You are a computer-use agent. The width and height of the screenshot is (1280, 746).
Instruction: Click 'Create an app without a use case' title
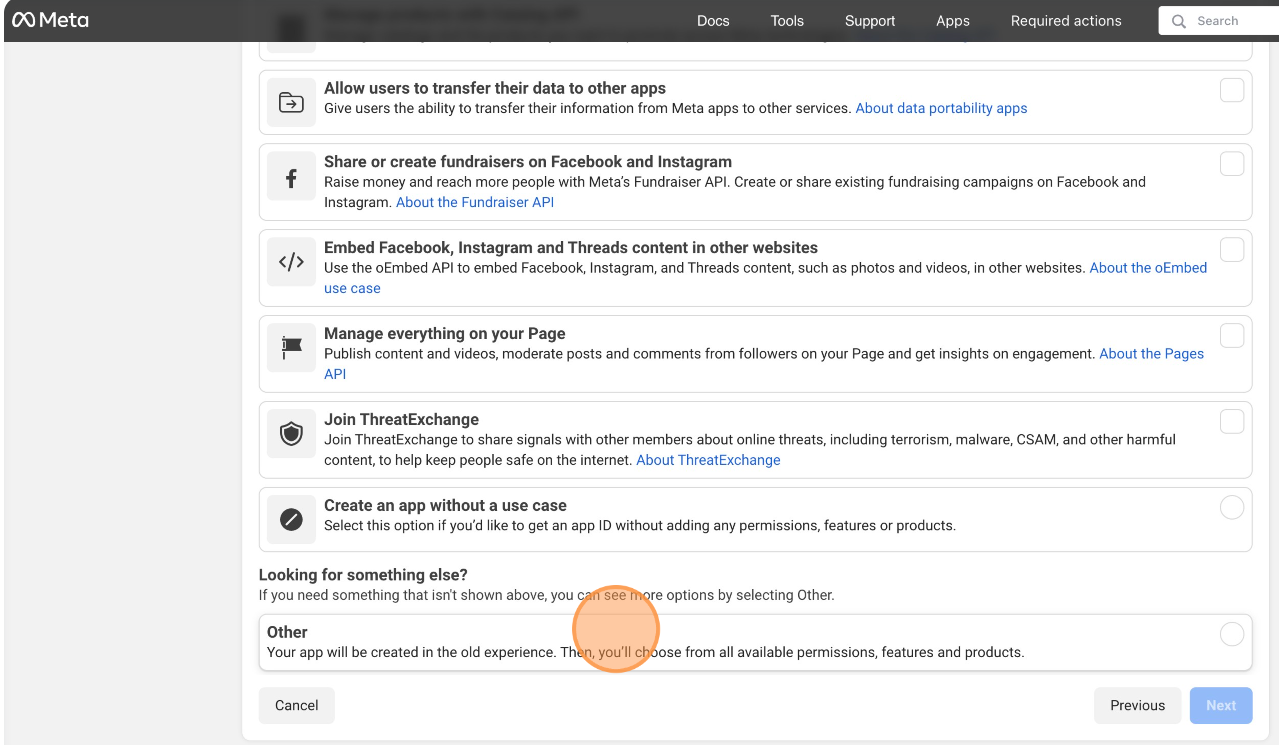tap(445, 506)
